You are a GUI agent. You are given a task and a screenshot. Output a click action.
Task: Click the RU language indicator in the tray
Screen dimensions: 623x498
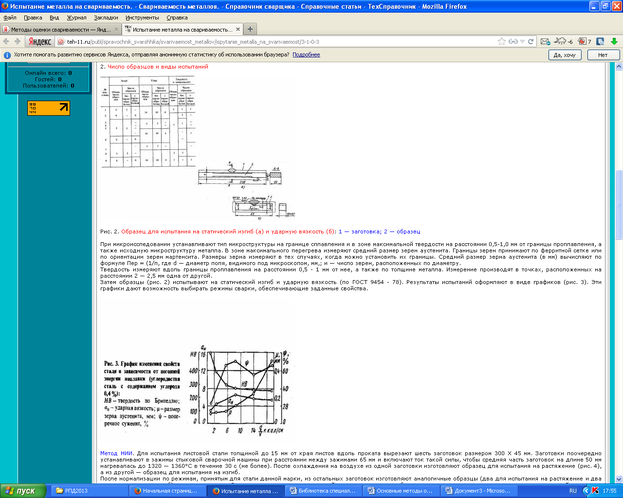click(573, 491)
